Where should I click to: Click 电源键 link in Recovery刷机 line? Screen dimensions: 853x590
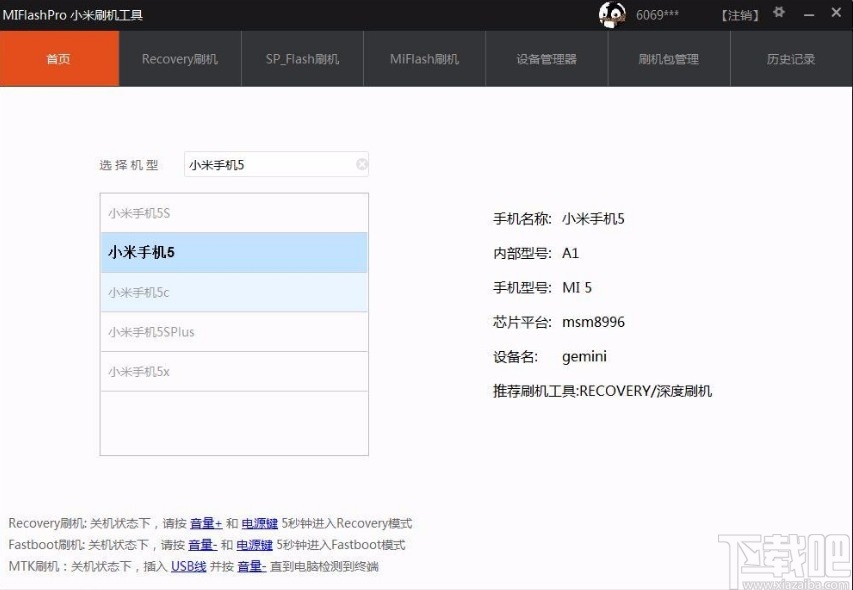point(259,523)
